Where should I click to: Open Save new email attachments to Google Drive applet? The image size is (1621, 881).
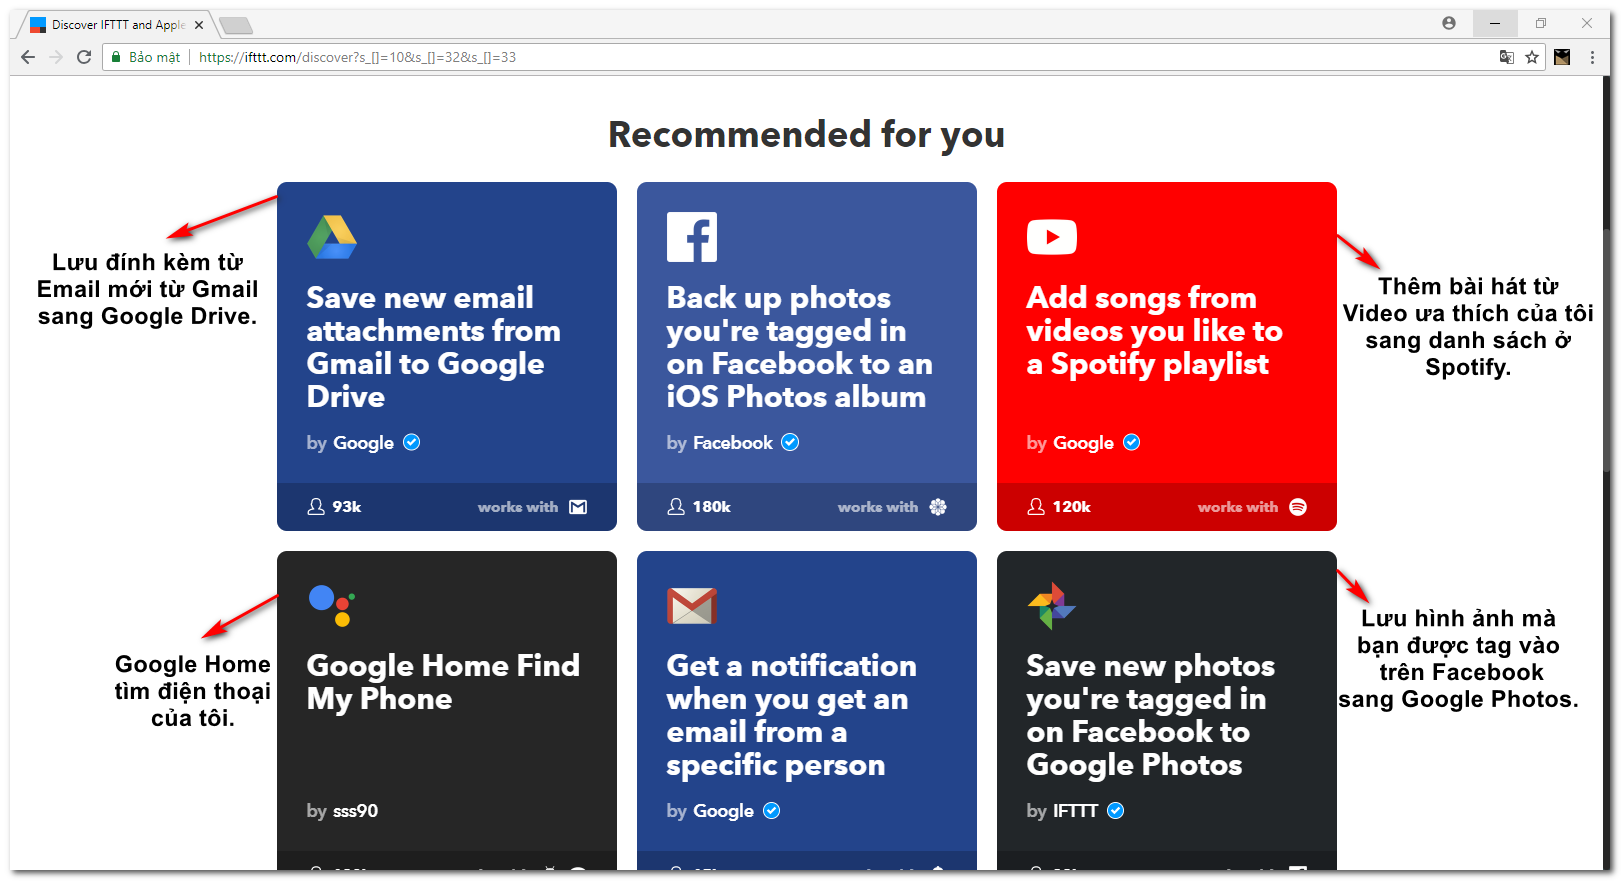447,356
